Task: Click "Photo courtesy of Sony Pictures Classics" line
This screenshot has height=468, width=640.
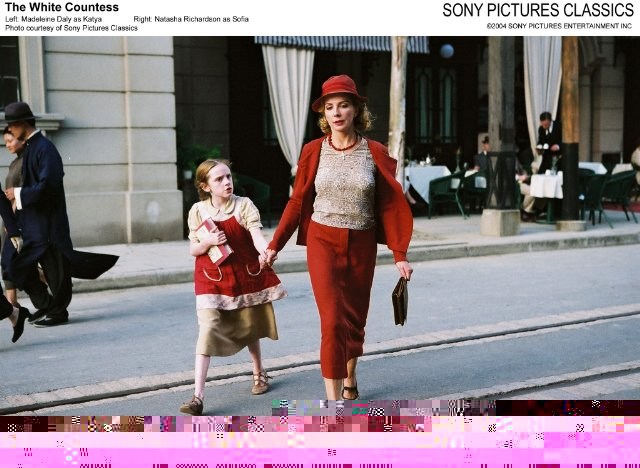Action: [x=71, y=28]
